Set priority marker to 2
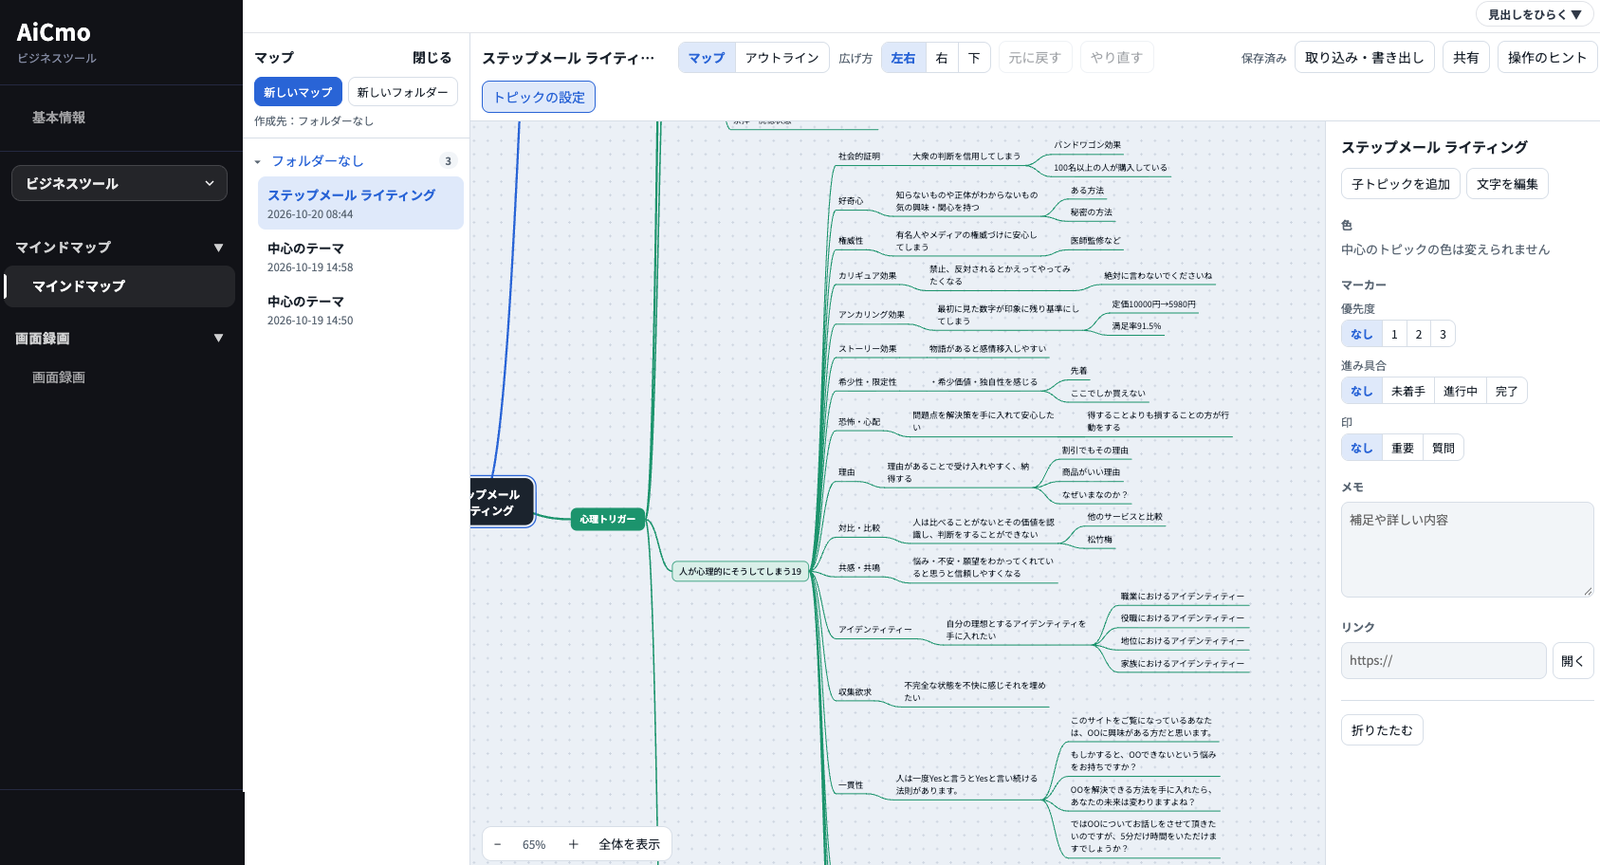Image resolution: width=1600 pixels, height=865 pixels. [x=1418, y=334]
